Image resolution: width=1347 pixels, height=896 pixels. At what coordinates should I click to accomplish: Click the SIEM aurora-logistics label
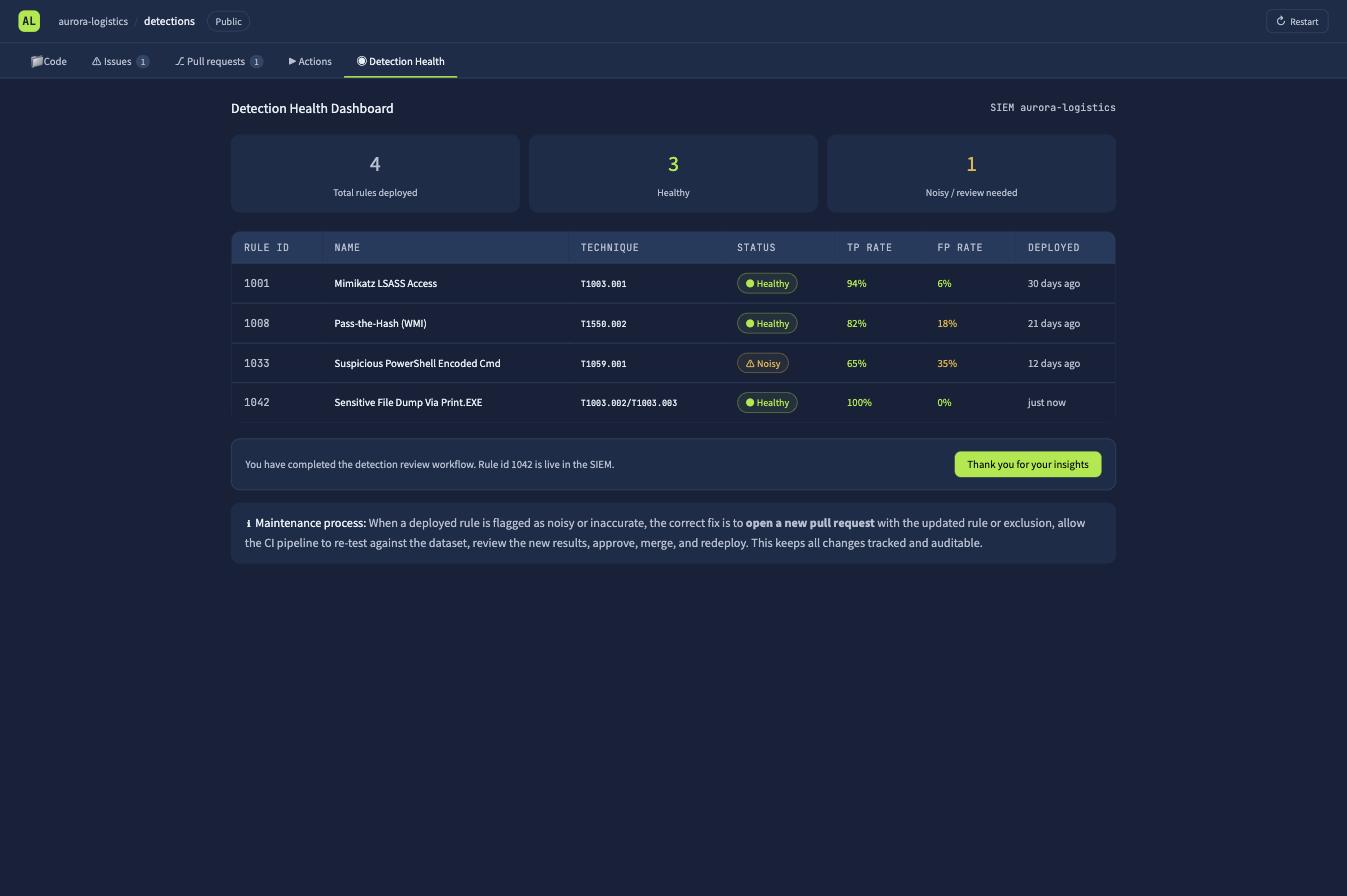click(1053, 108)
